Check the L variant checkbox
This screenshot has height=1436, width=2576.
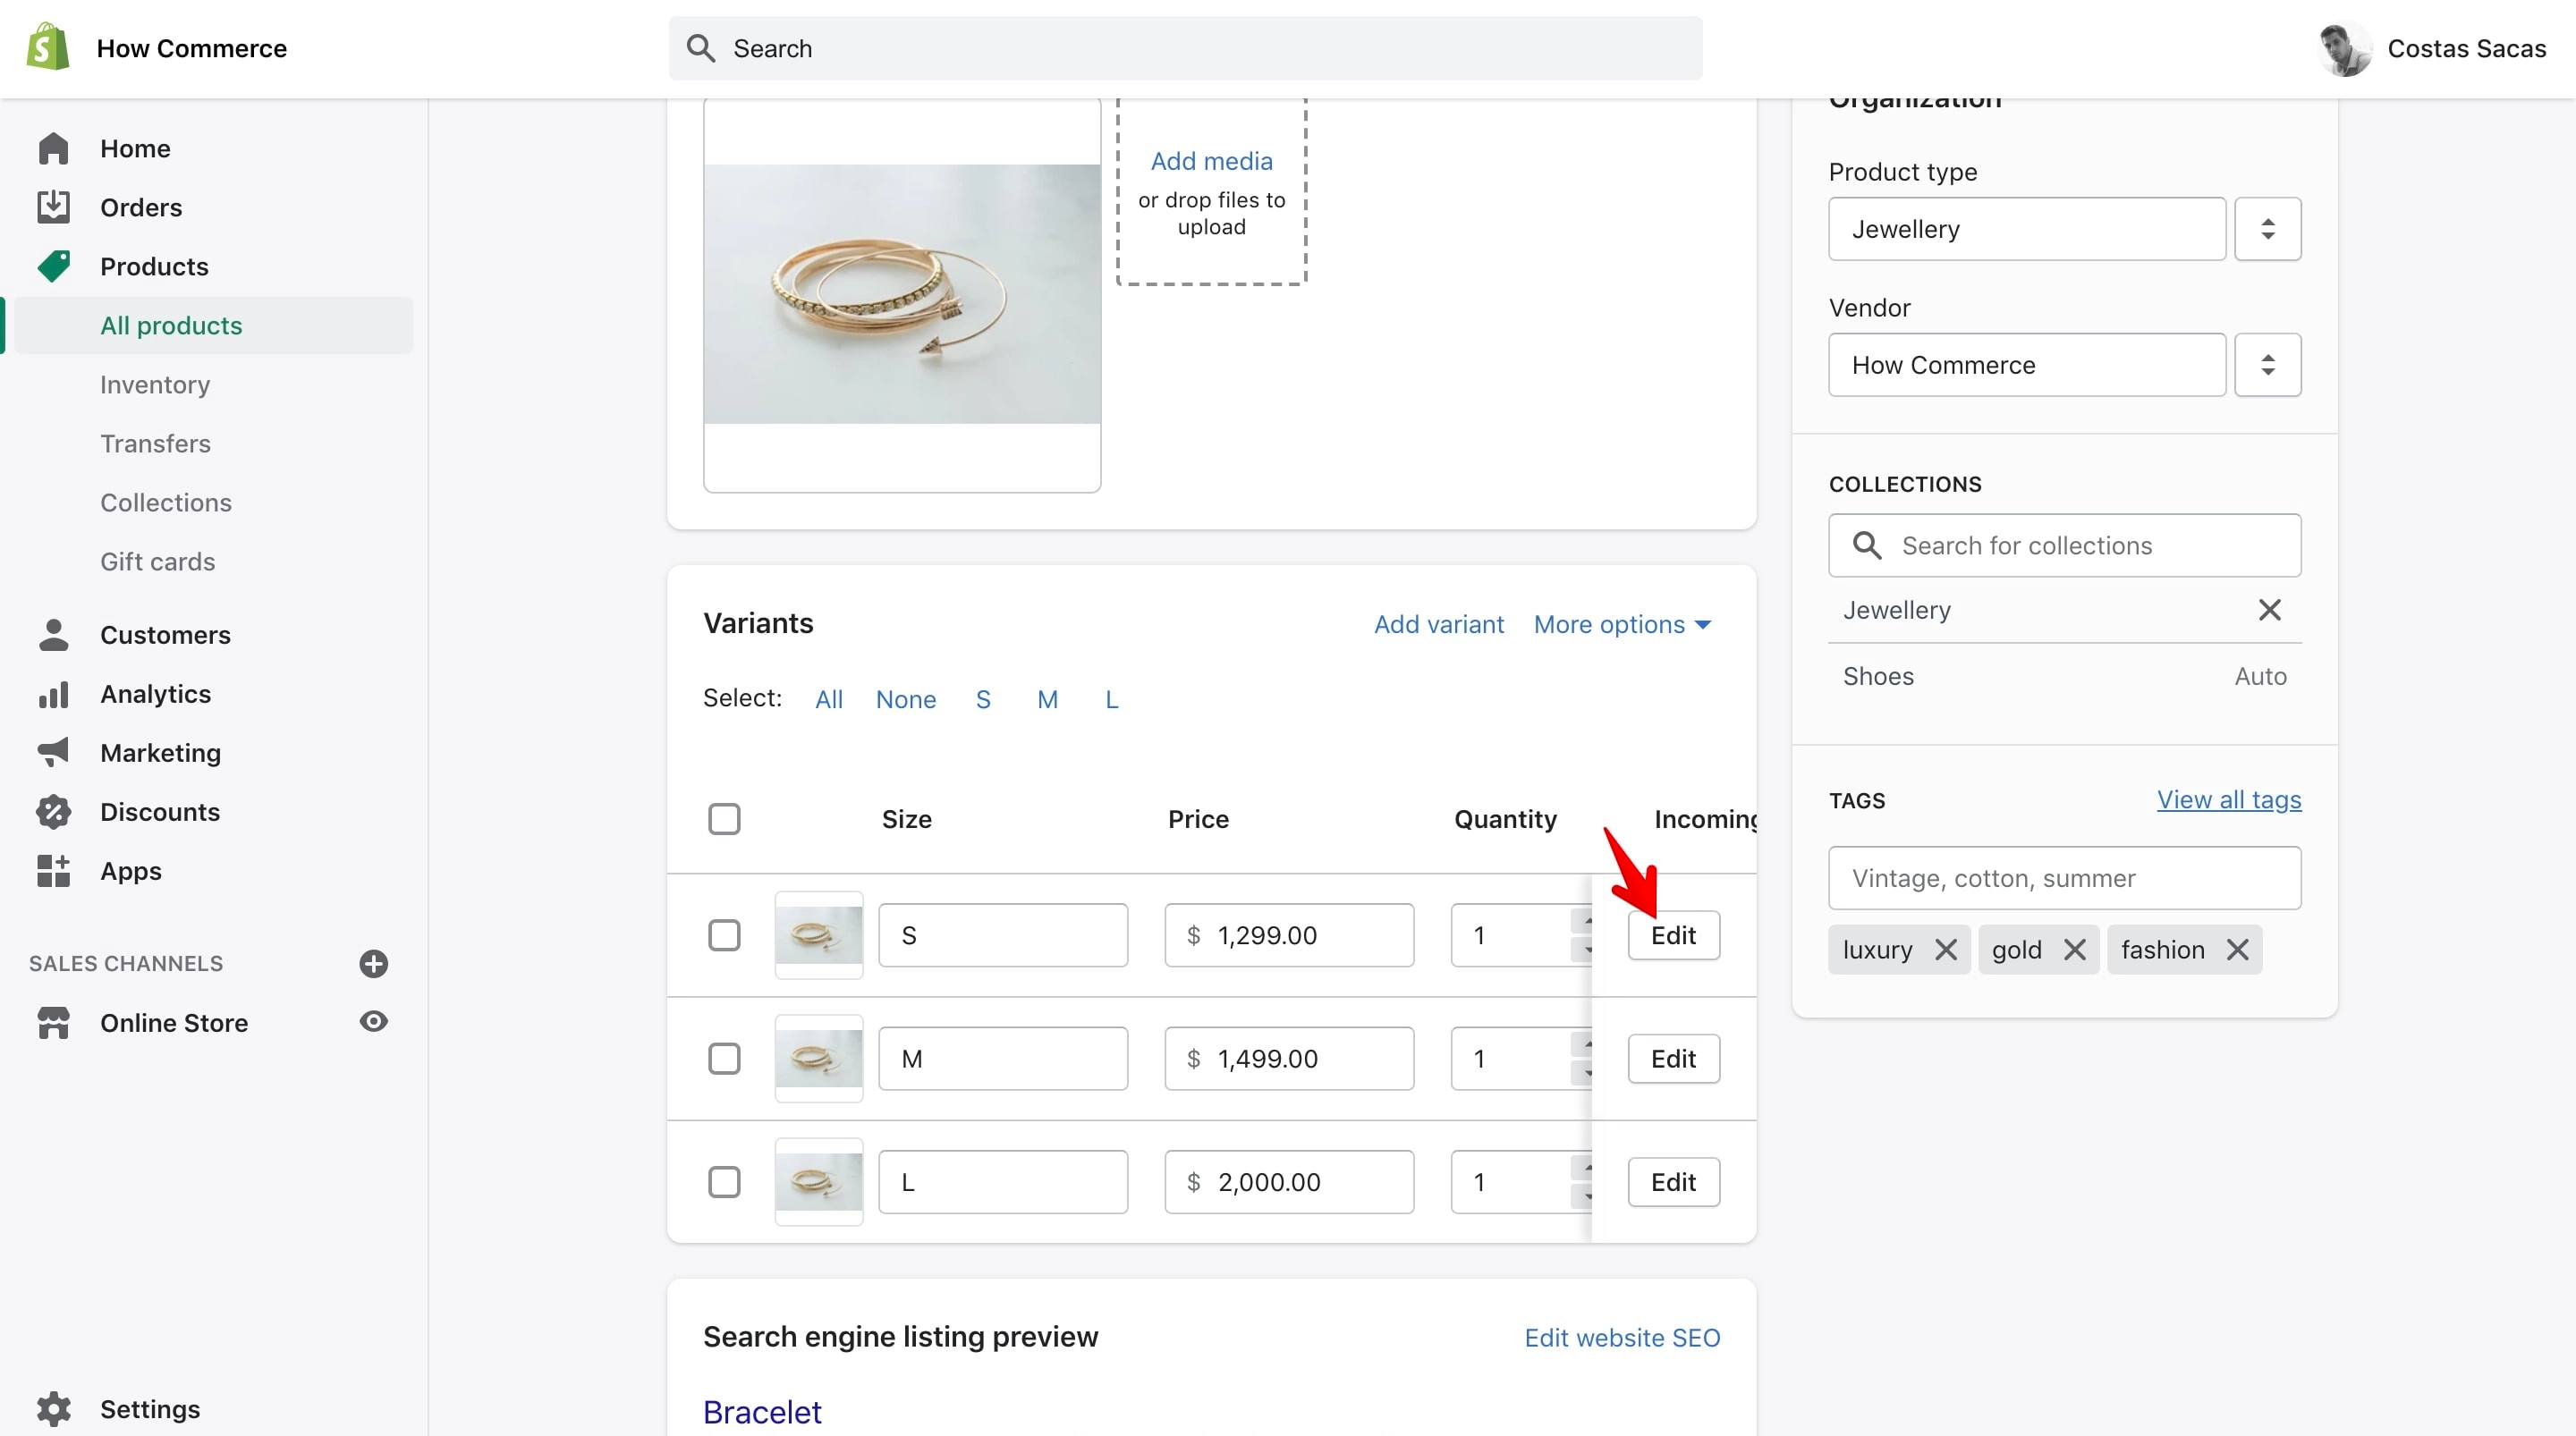(724, 1182)
